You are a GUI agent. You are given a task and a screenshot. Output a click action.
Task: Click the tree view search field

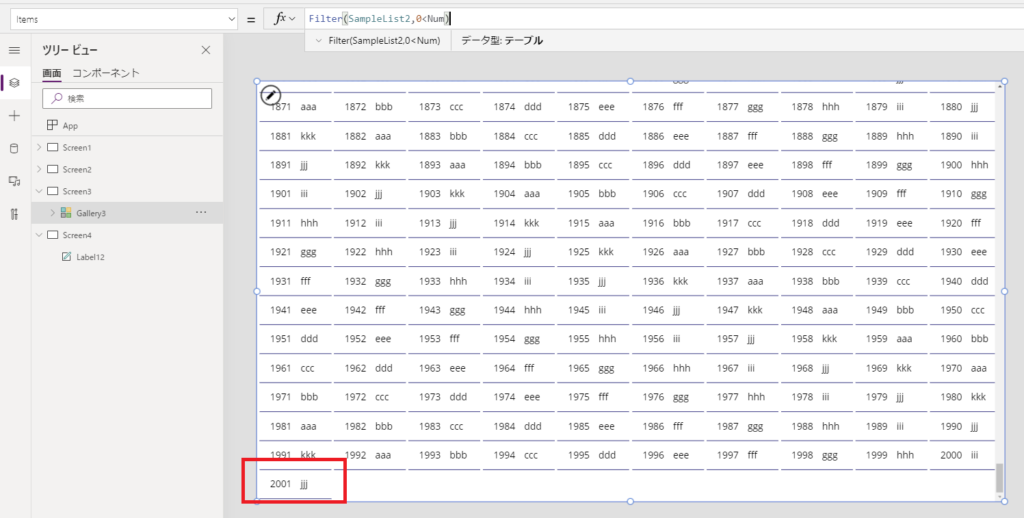click(127, 98)
